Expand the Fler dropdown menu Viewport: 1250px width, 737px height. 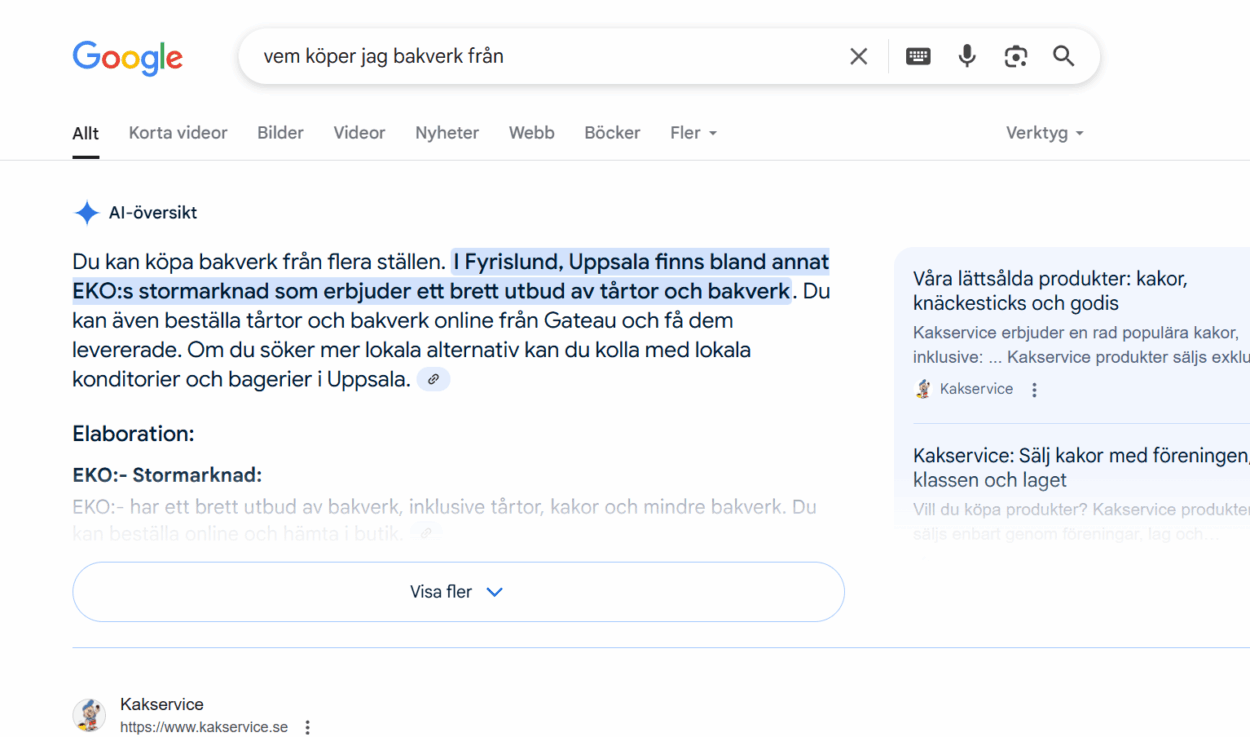(694, 133)
